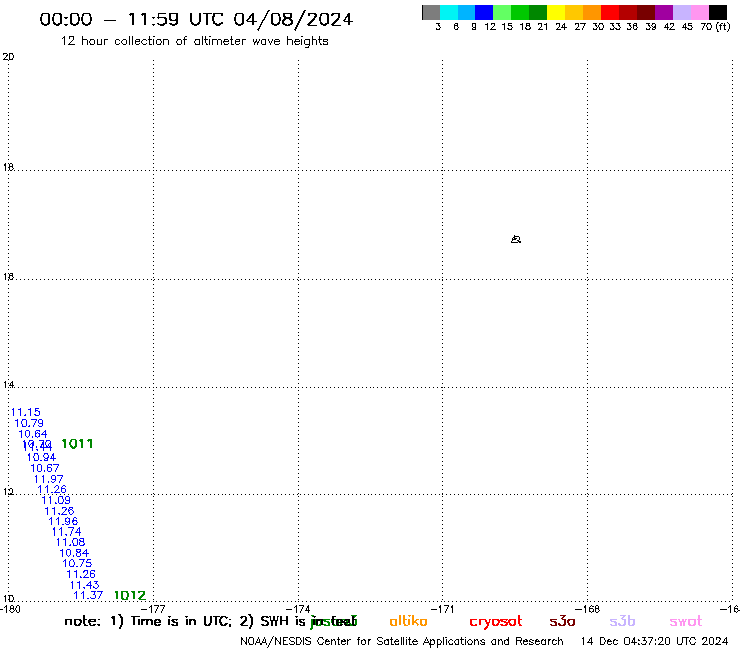Screen dimensions: 740x650
Task: Click the green 1011 time label
Action: (77, 444)
